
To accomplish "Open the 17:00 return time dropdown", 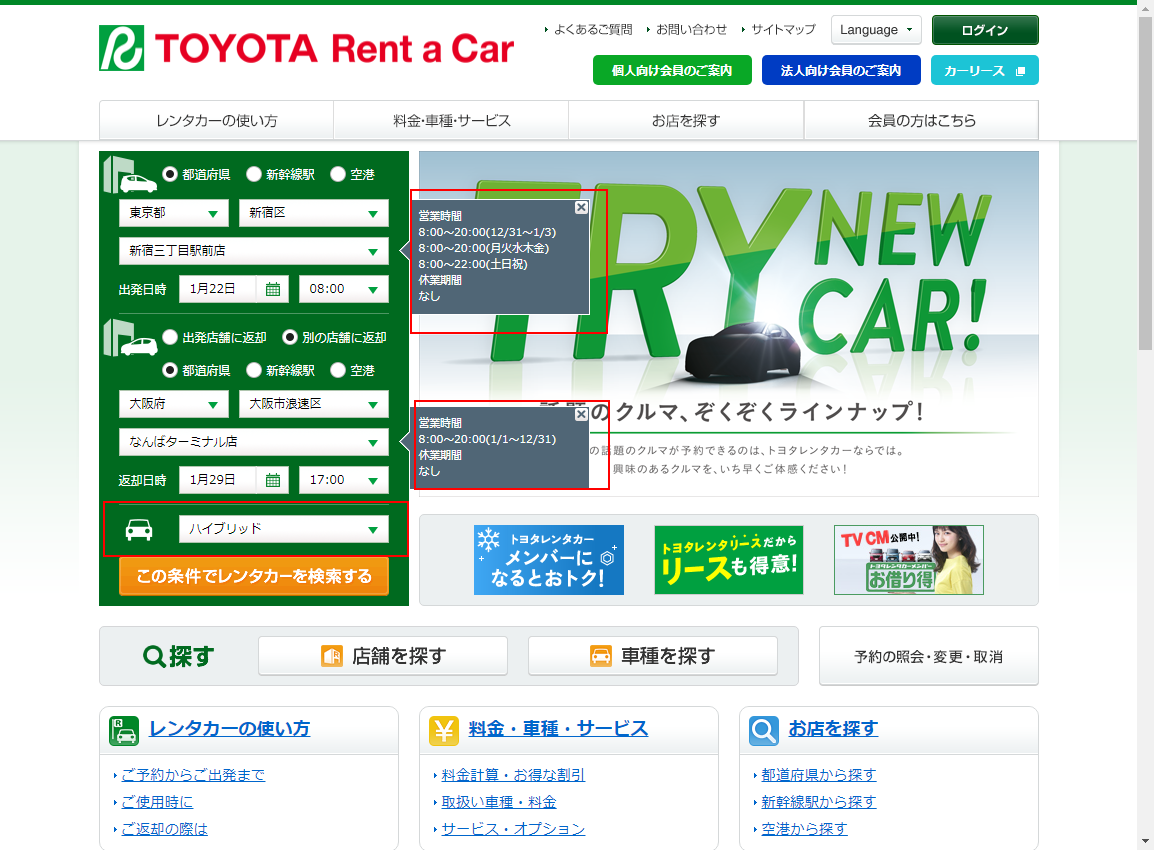I will (x=344, y=481).
